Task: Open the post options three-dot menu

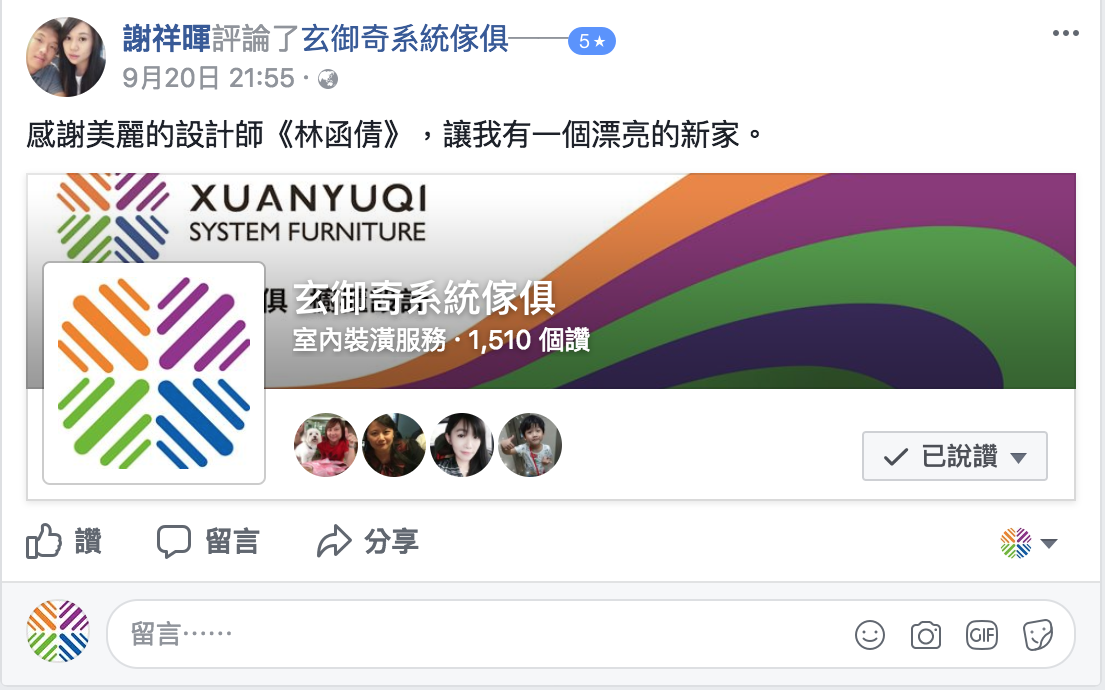Action: [1065, 33]
